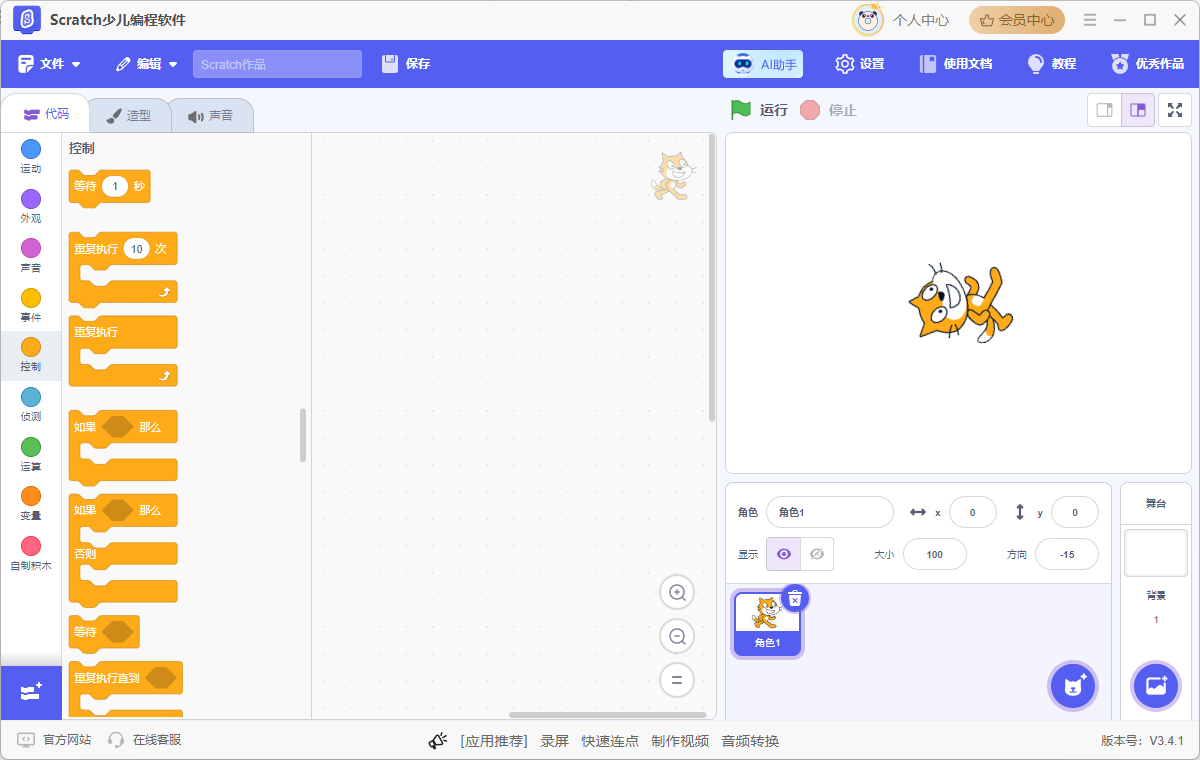The height and width of the screenshot is (760, 1200).
Task: Select the 运算 (Operators) category circle
Action: 31,447
